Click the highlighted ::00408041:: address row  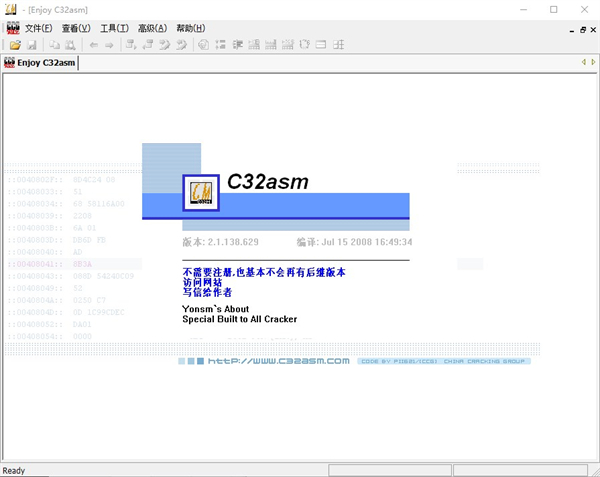tap(75, 264)
